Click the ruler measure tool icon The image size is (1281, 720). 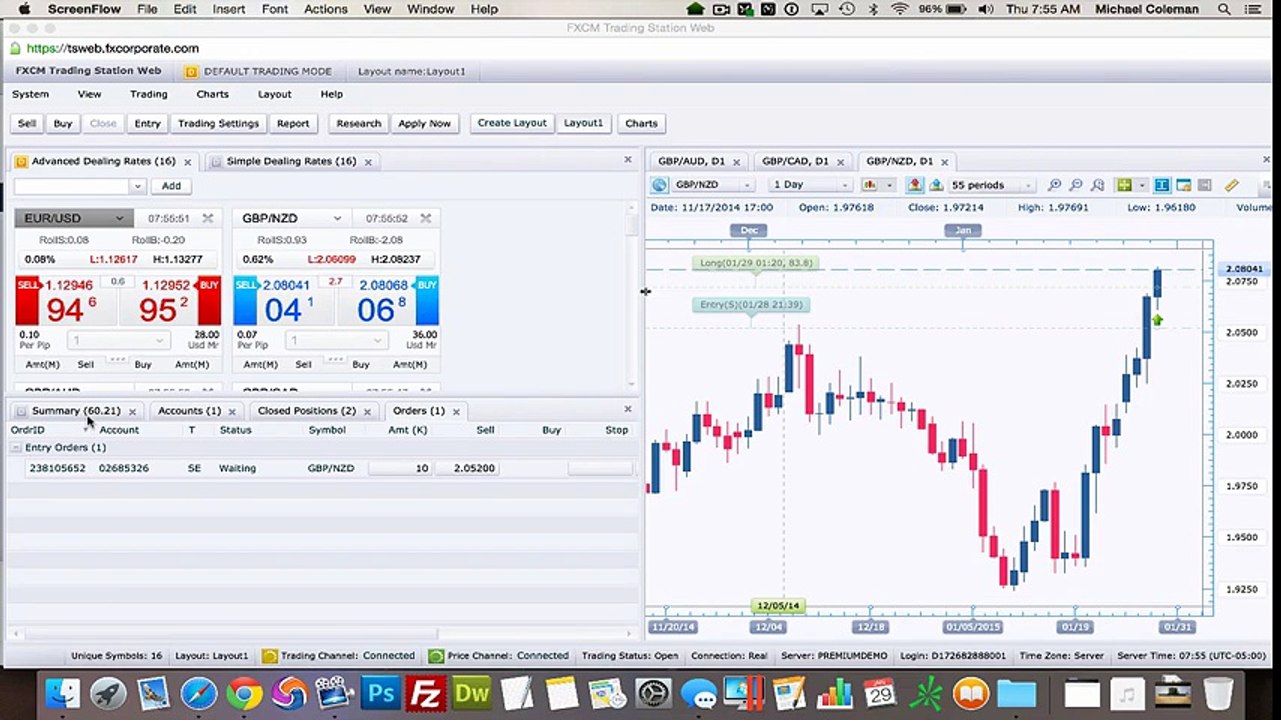coord(1232,185)
